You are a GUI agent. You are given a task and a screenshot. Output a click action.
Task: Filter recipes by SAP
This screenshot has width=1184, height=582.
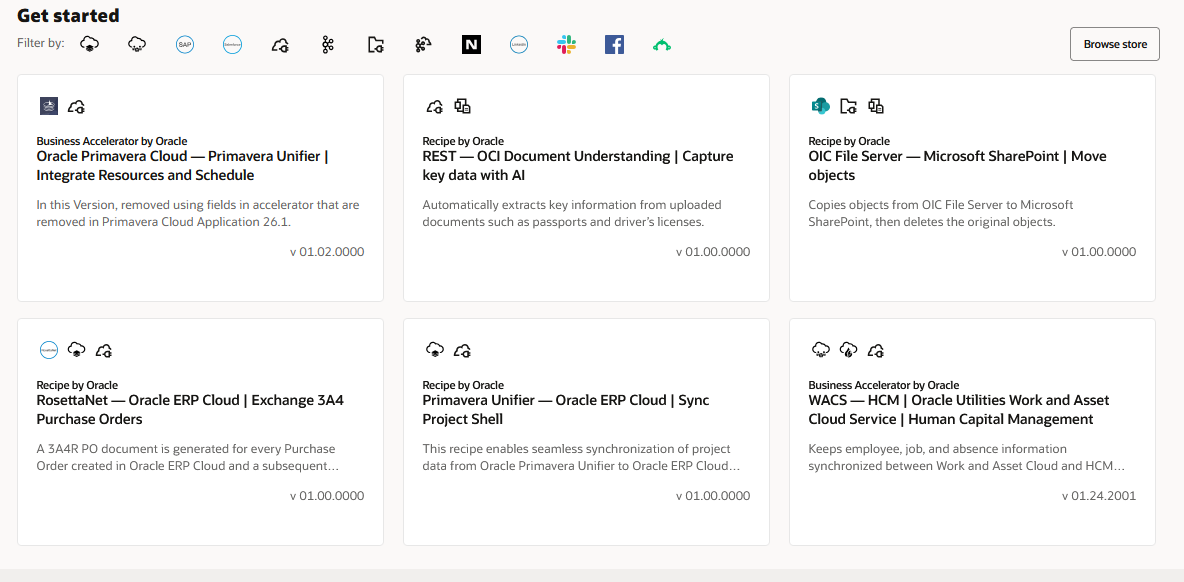(x=184, y=45)
